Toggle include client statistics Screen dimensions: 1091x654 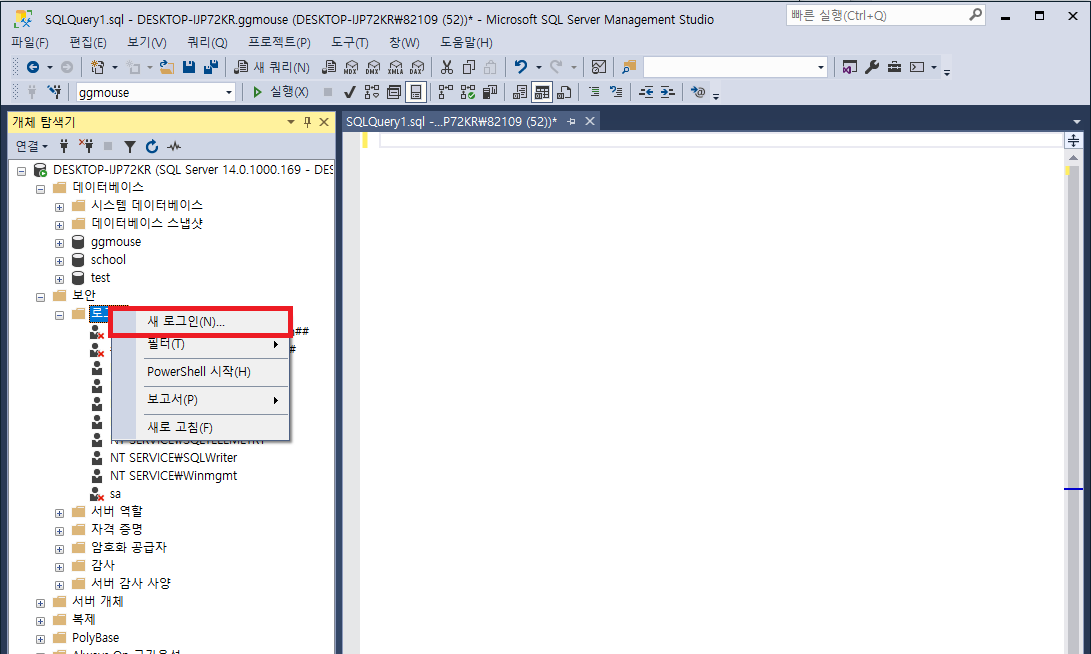pos(491,92)
